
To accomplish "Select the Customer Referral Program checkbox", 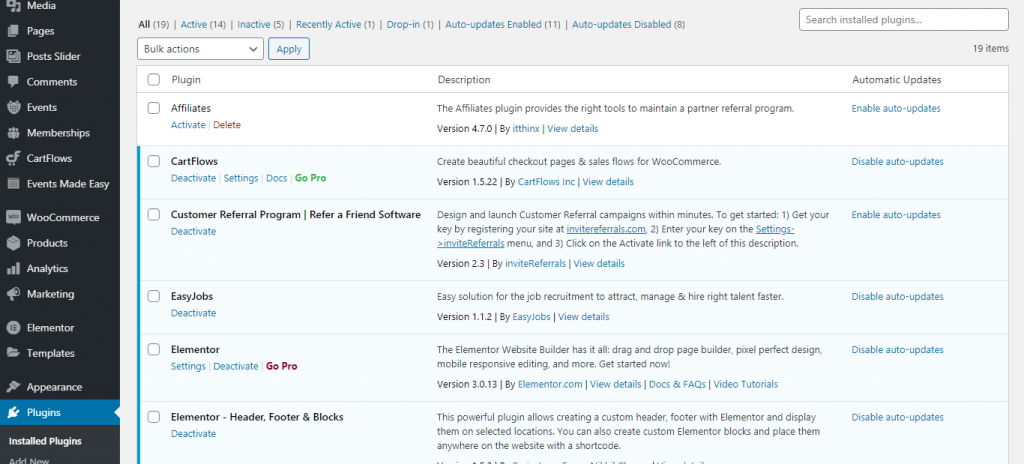I will click(153, 214).
